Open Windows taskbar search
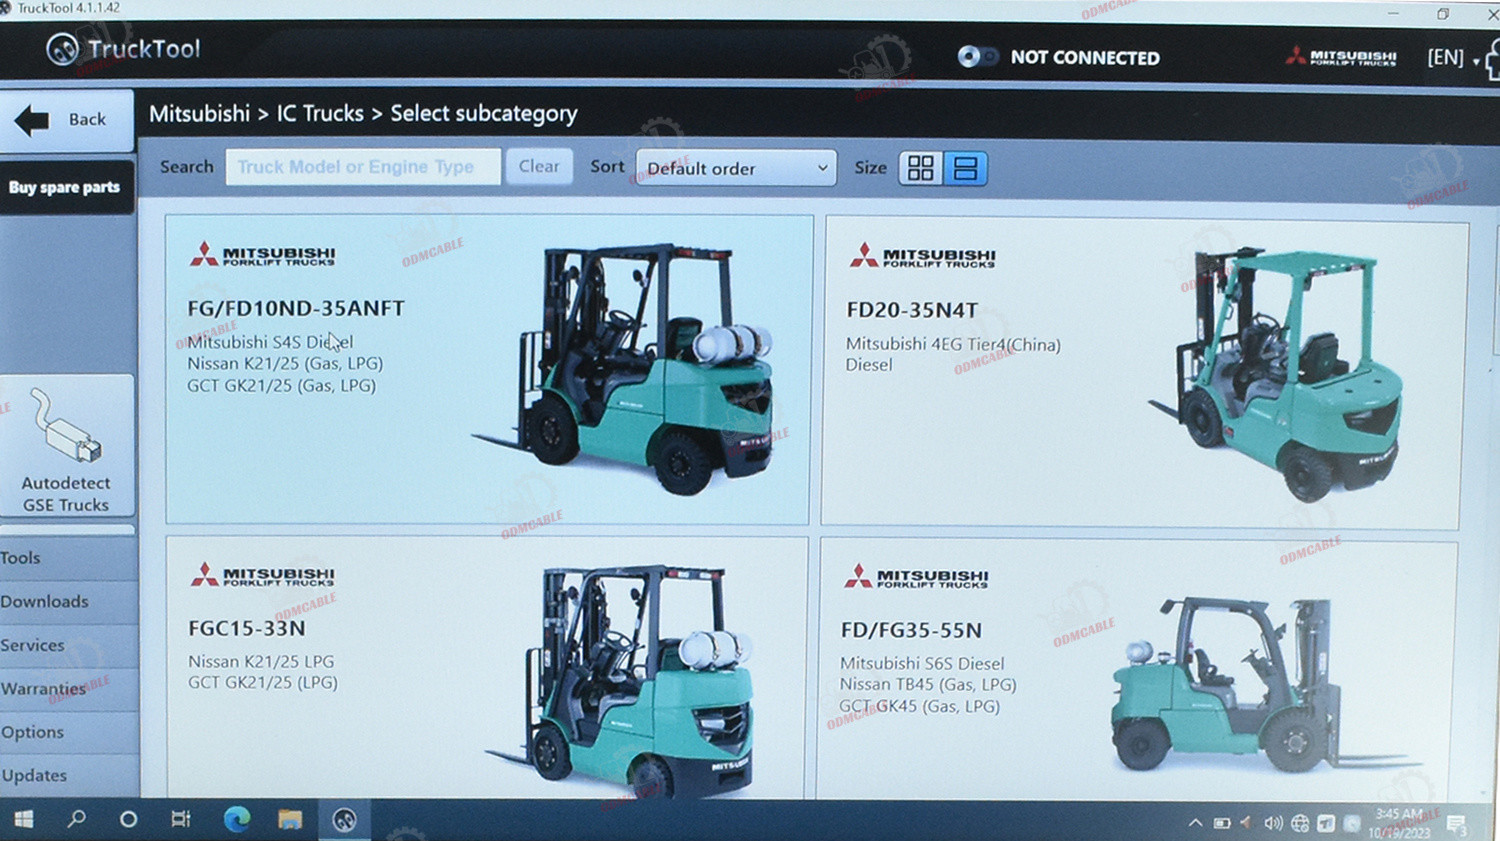The width and height of the screenshot is (1500, 841). coord(76,820)
